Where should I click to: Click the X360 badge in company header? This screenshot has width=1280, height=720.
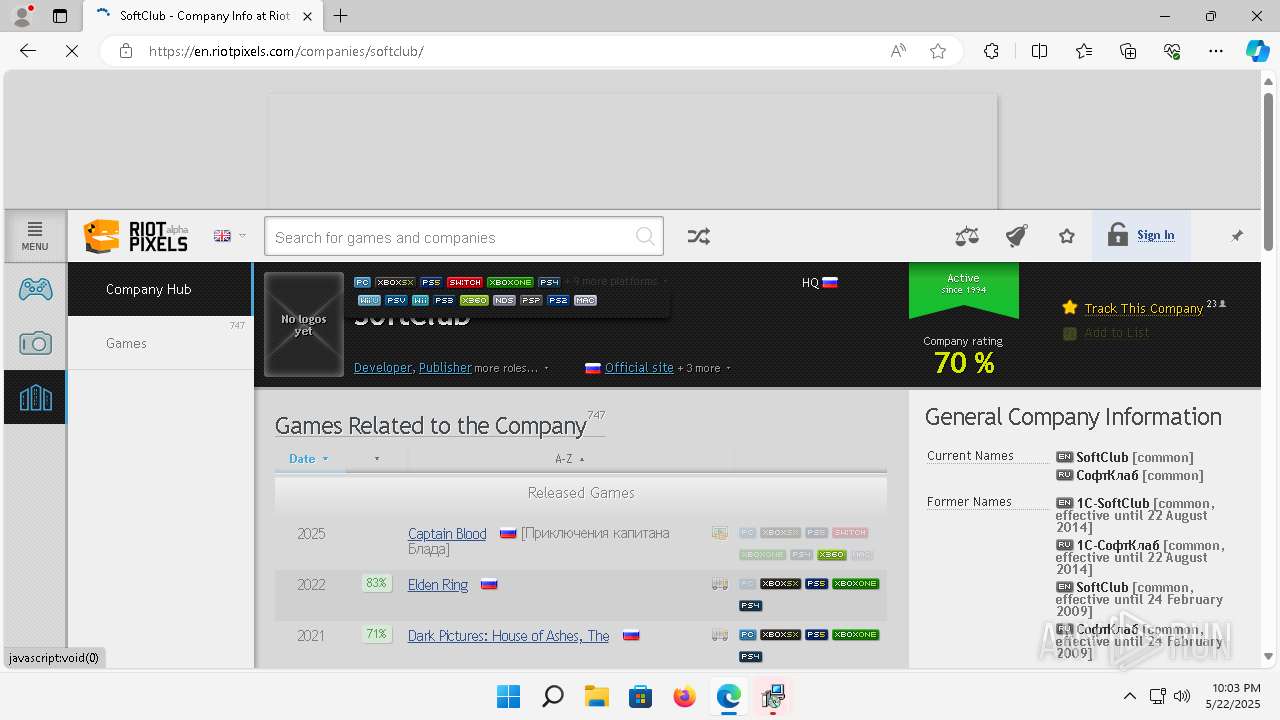tap(474, 300)
